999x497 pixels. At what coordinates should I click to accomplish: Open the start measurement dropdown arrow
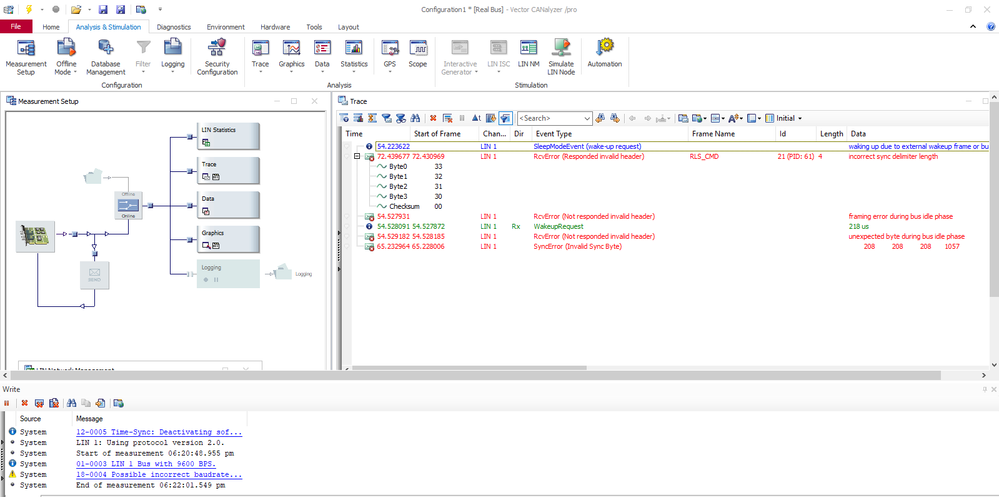click(42, 10)
